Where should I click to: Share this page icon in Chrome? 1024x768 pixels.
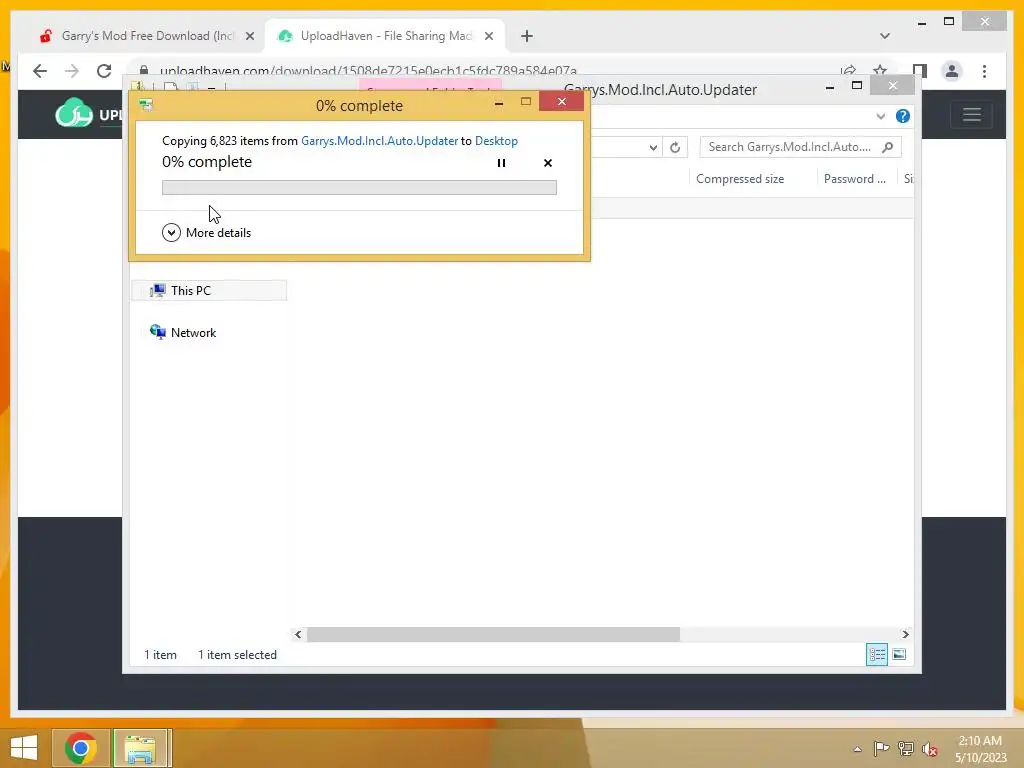848,71
